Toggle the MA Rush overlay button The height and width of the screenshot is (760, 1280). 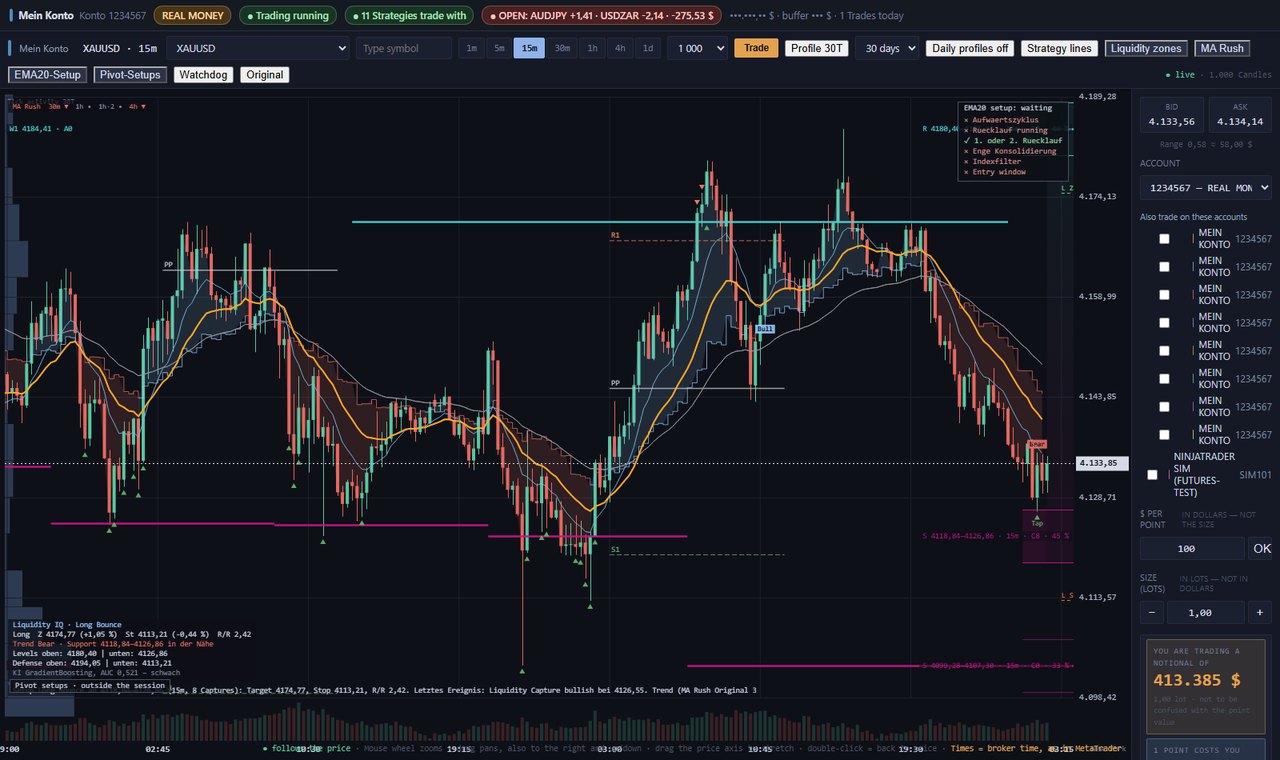(1222, 48)
